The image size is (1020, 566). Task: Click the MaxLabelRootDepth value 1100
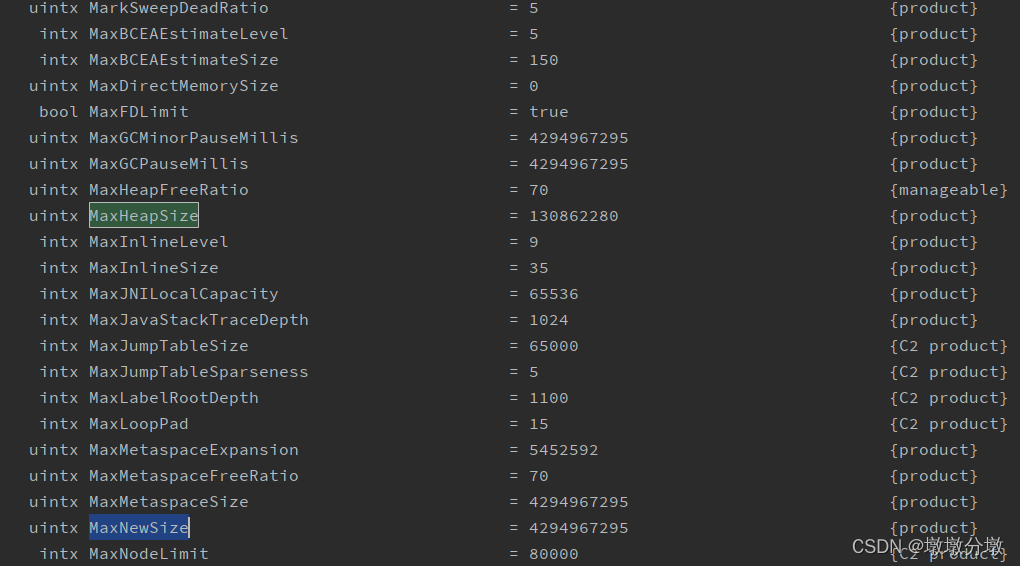coord(548,398)
